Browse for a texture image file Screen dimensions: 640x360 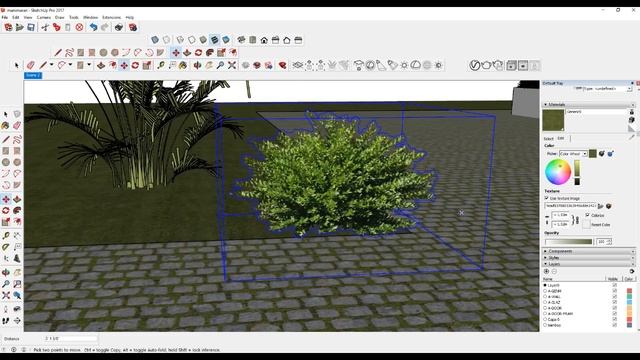pyautogui.click(x=600, y=206)
